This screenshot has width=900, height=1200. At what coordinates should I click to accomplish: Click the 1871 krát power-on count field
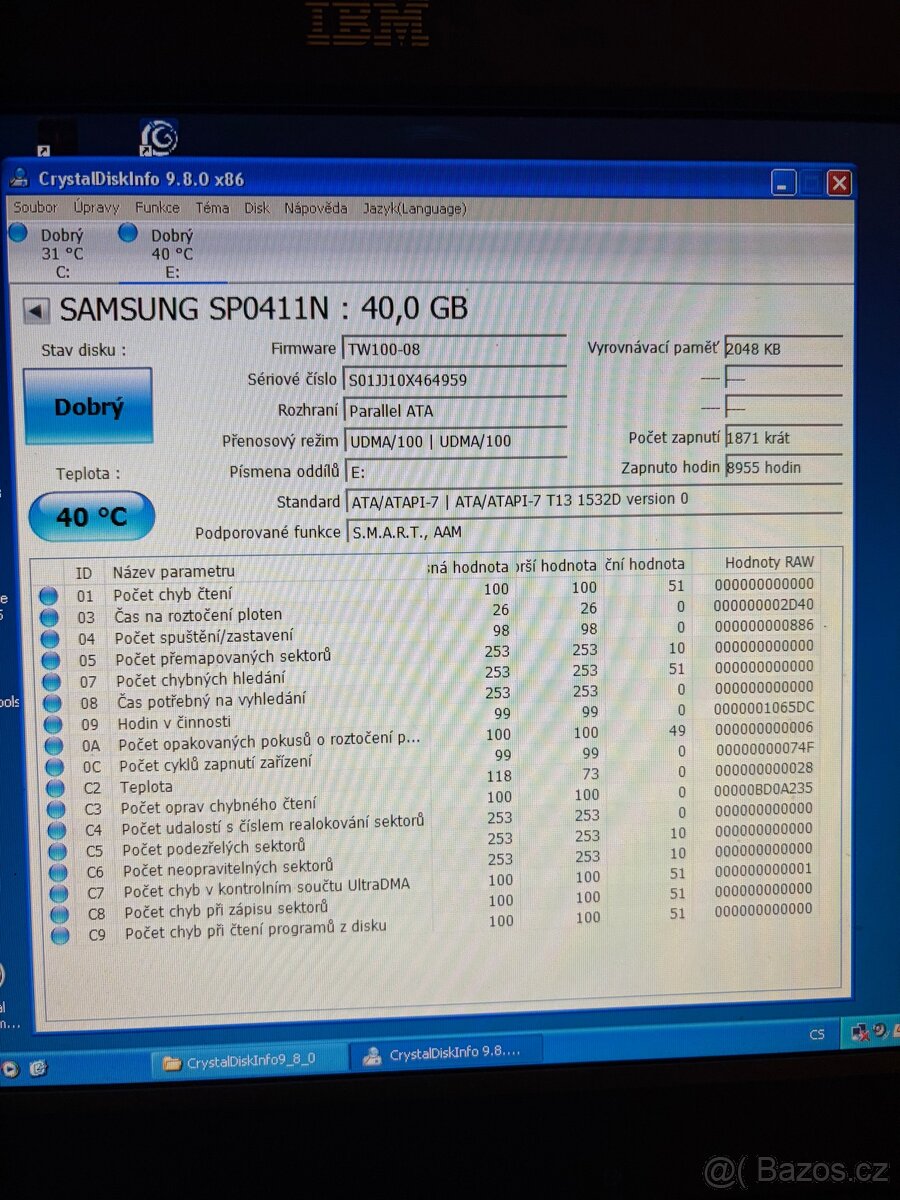tap(783, 437)
